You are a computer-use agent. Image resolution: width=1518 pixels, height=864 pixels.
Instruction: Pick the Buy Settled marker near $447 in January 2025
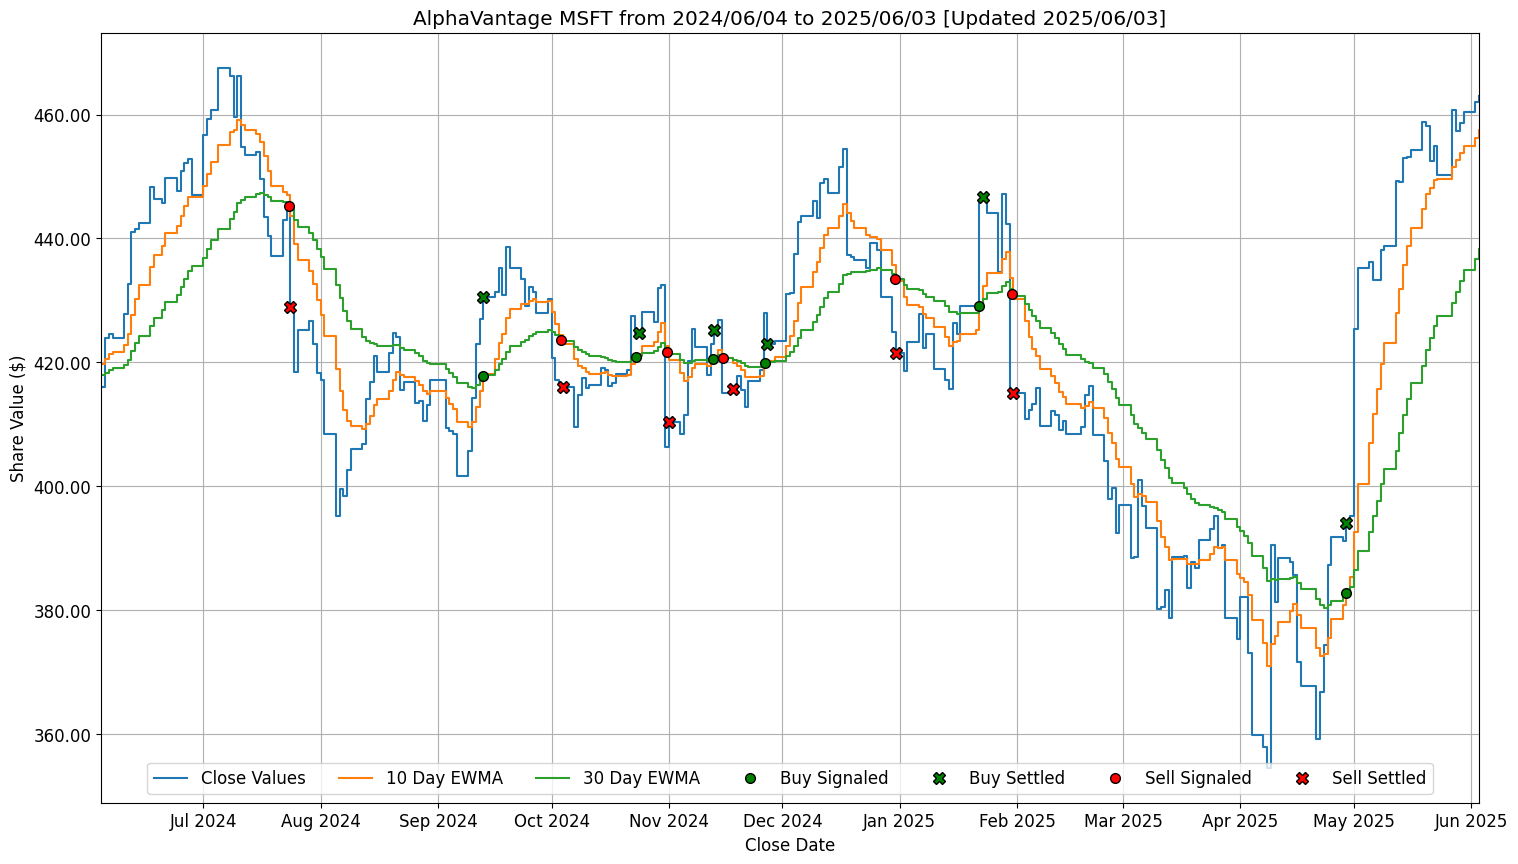pos(983,197)
